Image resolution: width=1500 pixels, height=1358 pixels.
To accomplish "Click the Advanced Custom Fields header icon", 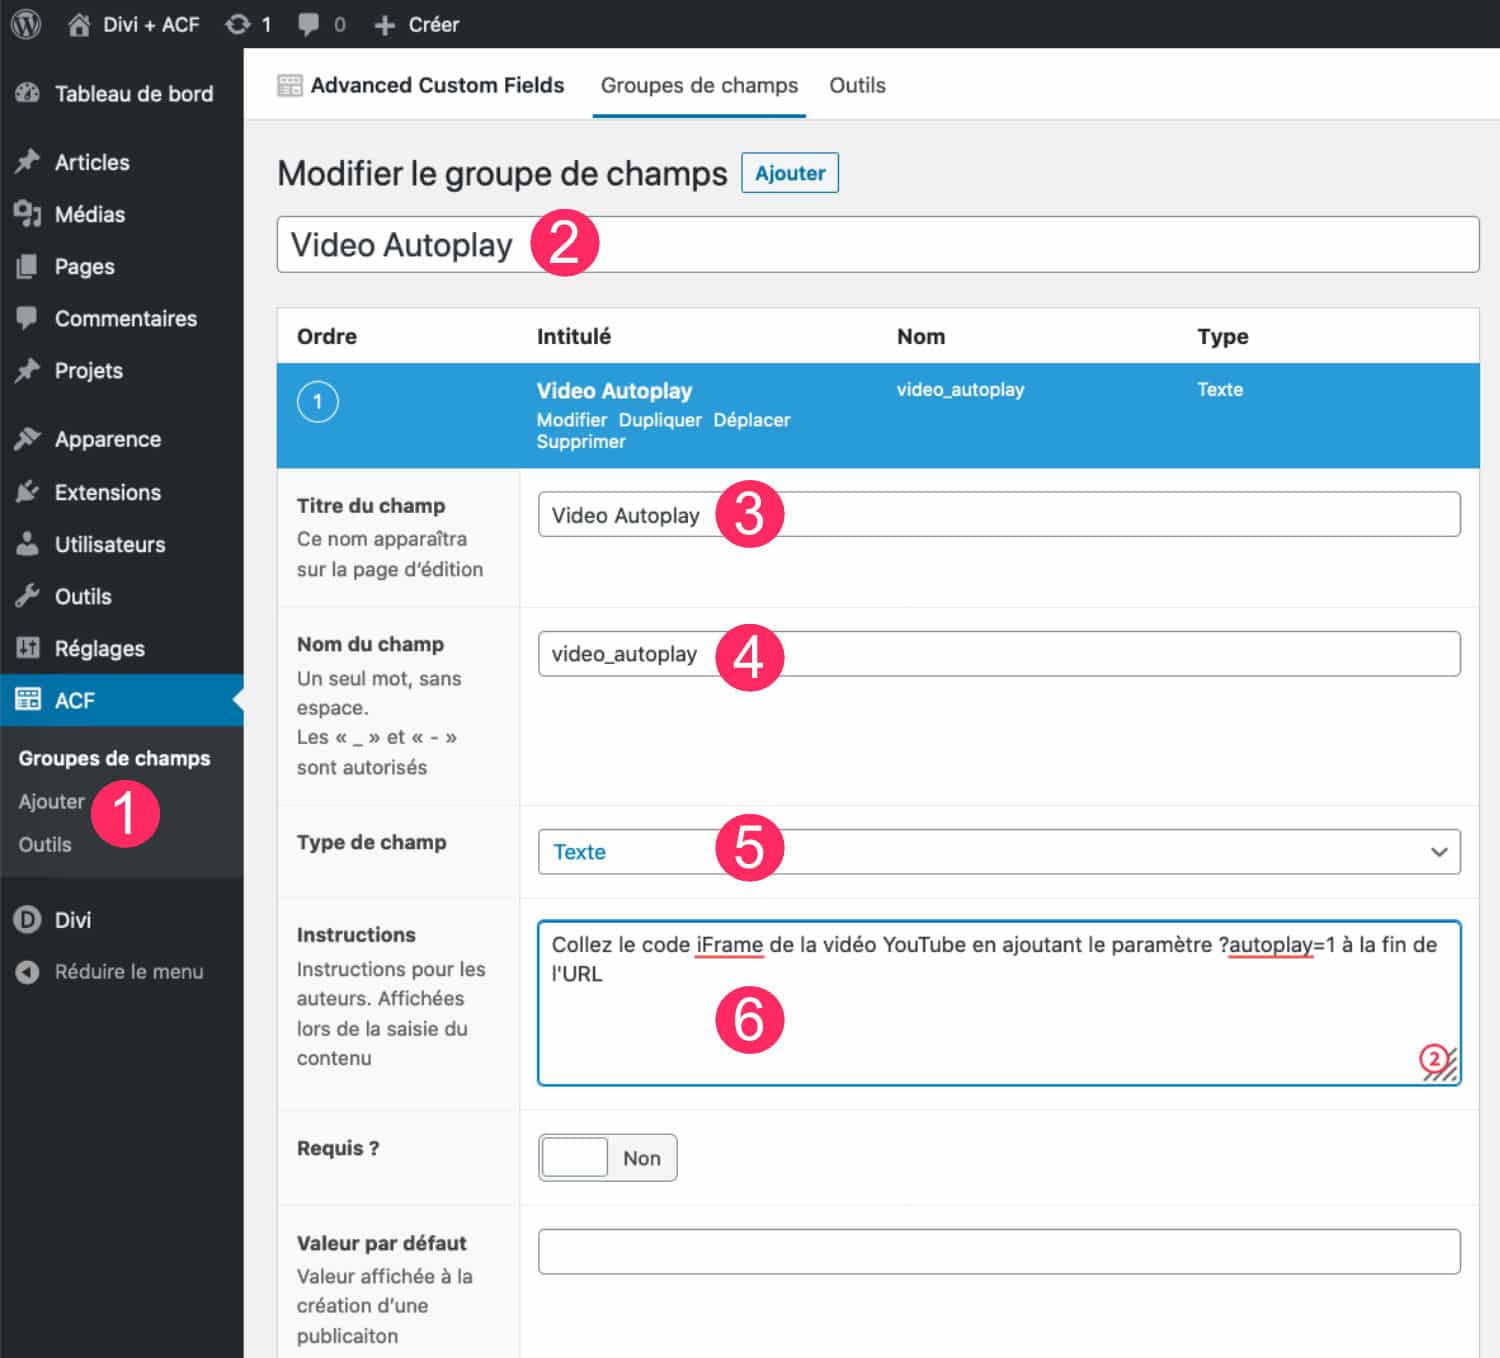I will pos(290,85).
